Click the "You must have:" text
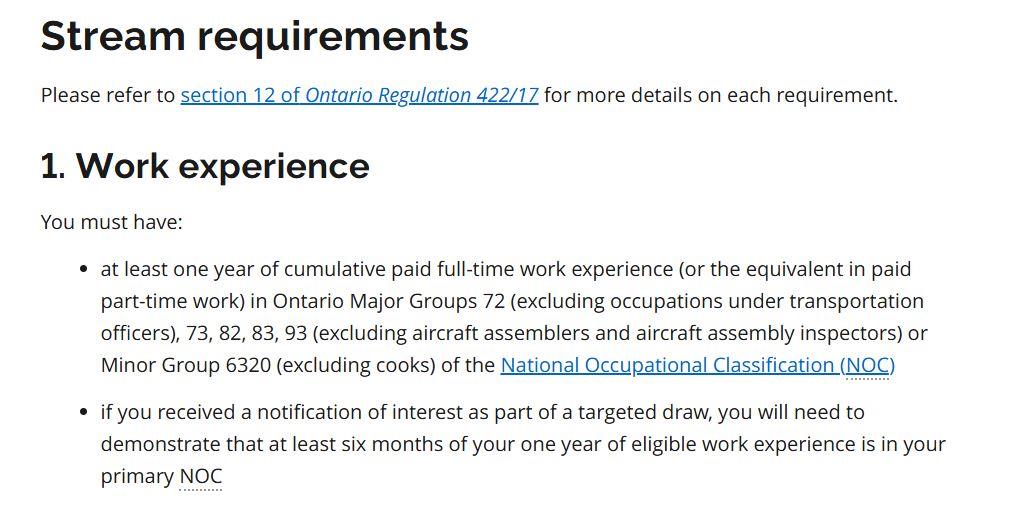The height and width of the screenshot is (511, 1013). [x=111, y=222]
